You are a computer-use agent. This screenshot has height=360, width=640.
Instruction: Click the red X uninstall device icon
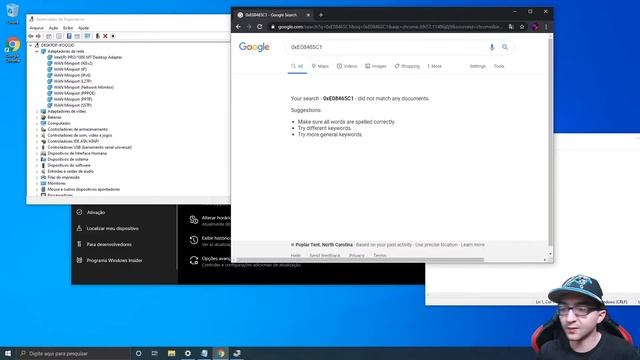(105, 36)
